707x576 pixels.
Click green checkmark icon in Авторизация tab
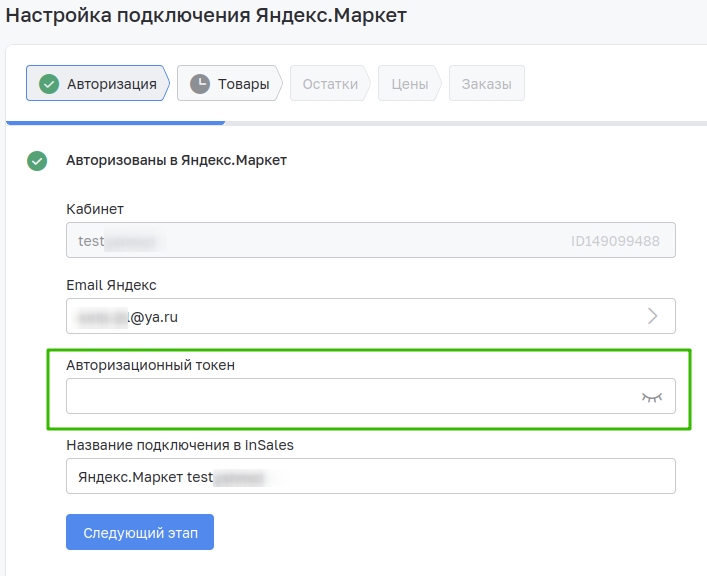pos(49,84)
